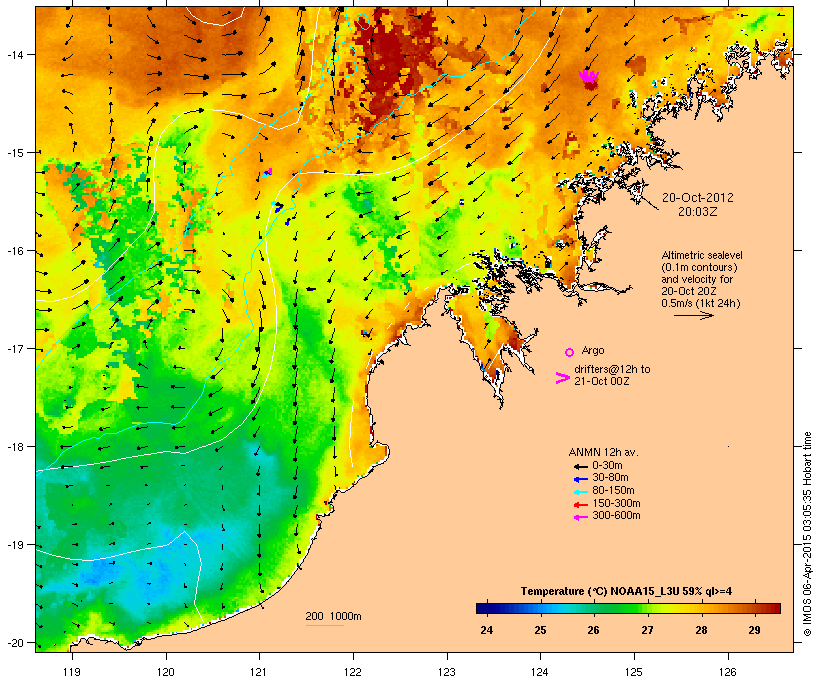Viewport: 820px width, 680px height.
Task: Click the black 0-30m legend arrow
Action: pos(580,466)
